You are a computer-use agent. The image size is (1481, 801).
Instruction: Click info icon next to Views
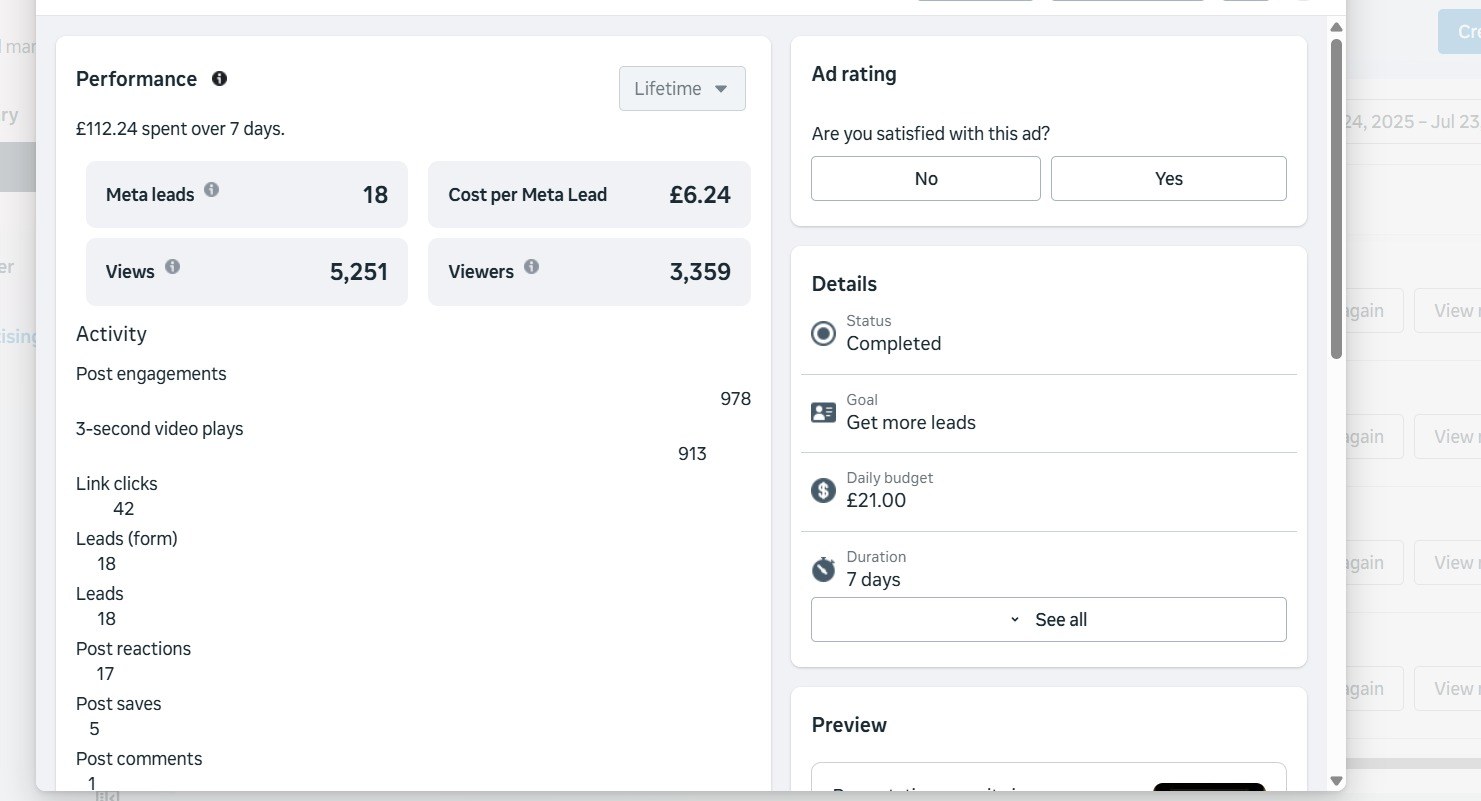pyautogui.click(x=172, y=266)
